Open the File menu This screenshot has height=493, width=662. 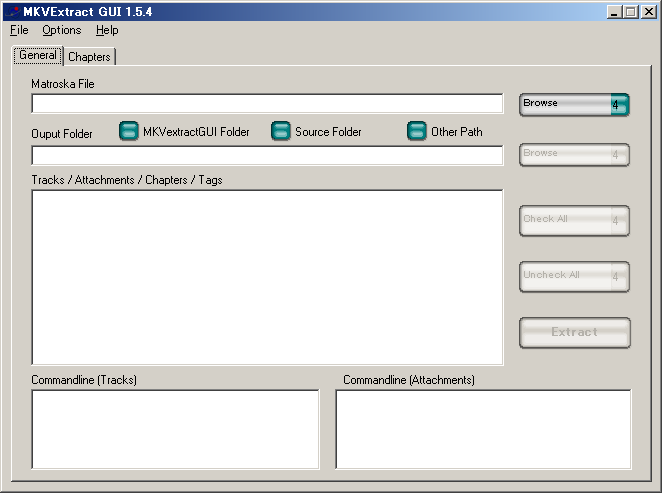19,30
